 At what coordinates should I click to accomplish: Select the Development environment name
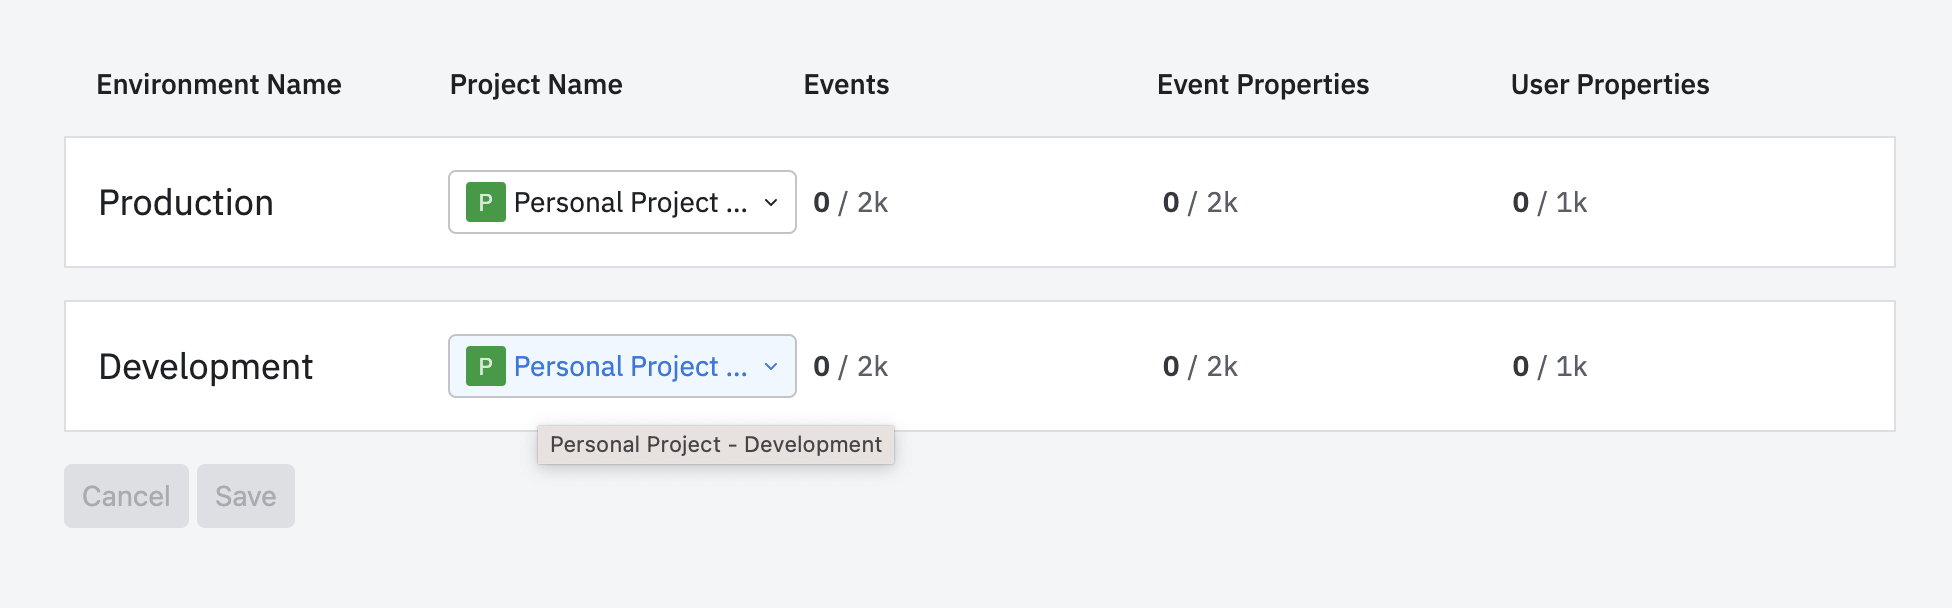[x=206, y=367]
